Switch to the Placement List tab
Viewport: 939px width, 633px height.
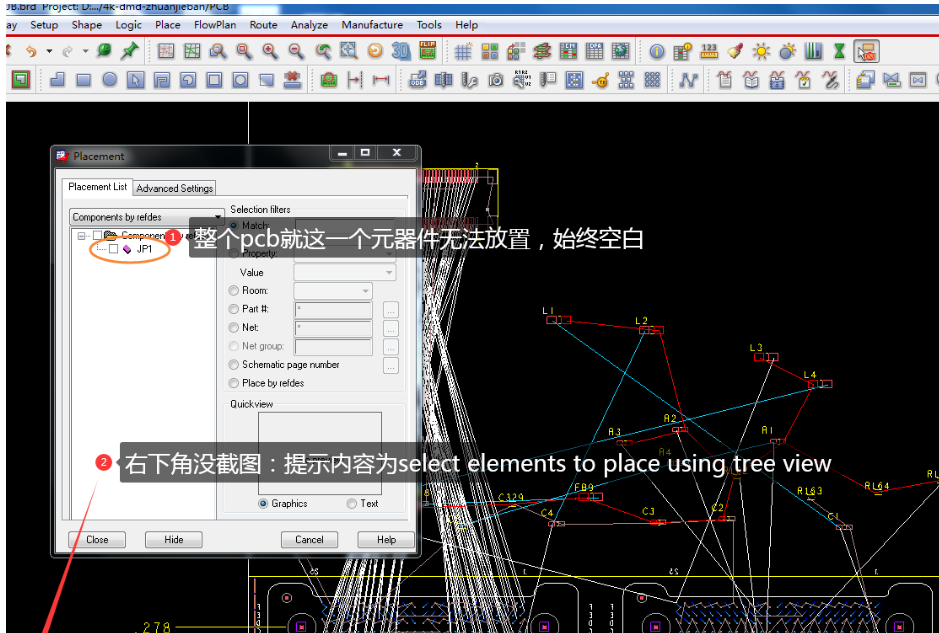[x=97, y=187]
